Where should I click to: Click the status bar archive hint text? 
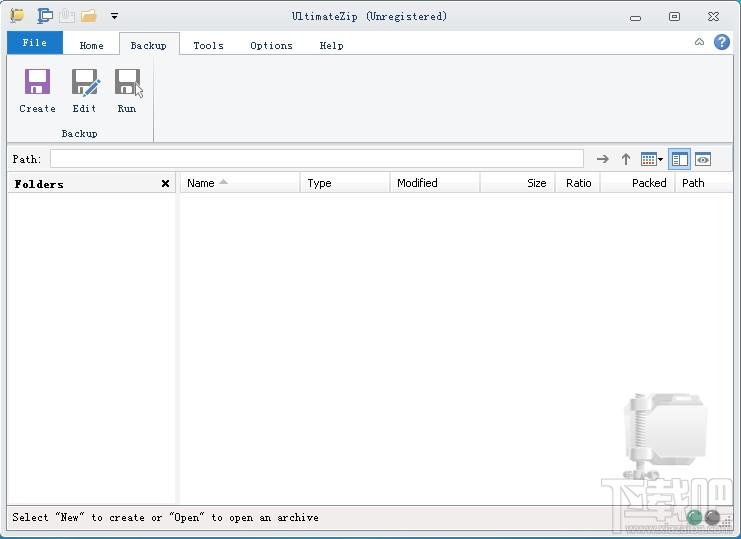click(x=165, y=517)
